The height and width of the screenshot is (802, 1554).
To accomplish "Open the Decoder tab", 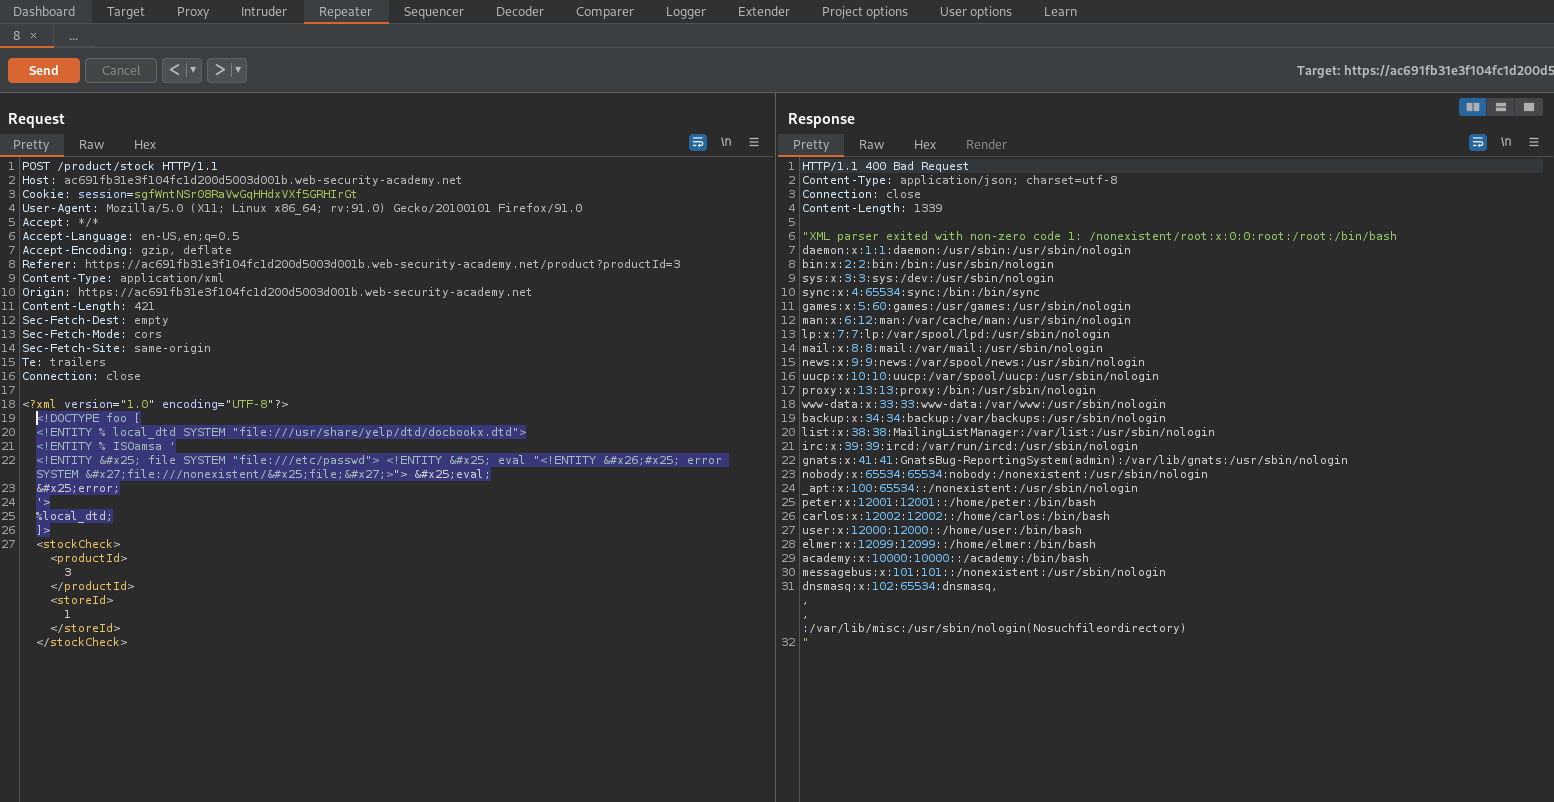I will (520, 11).
